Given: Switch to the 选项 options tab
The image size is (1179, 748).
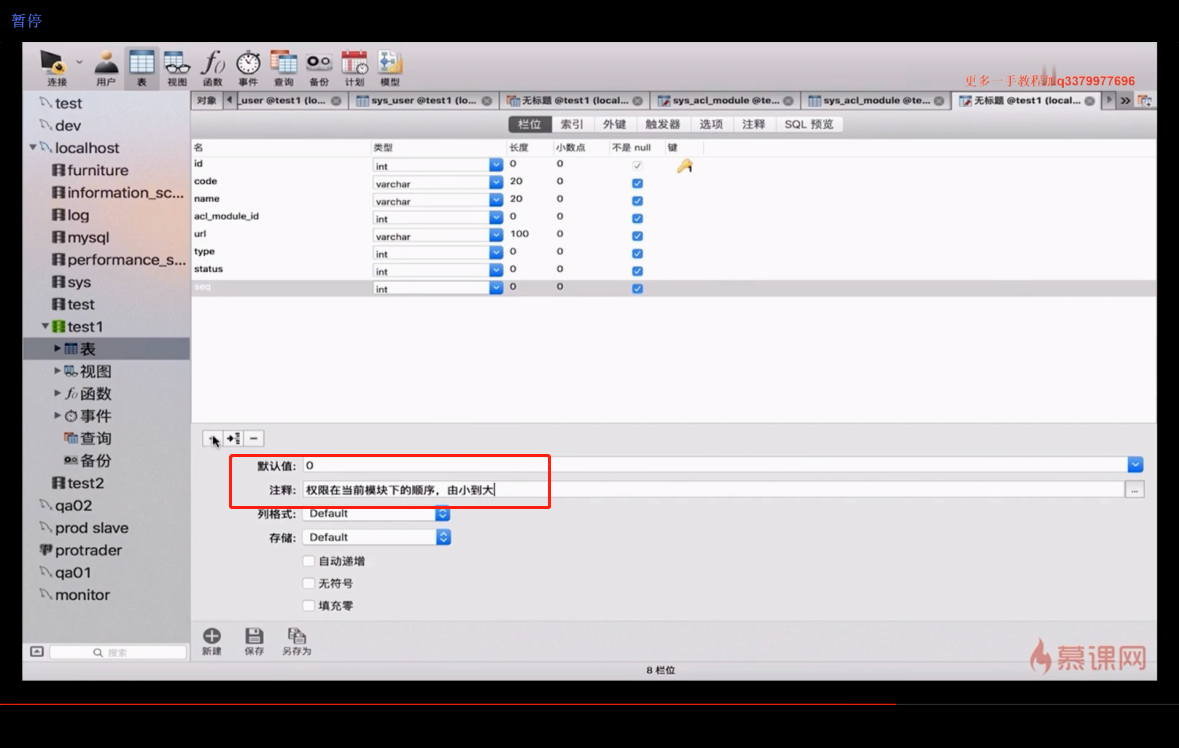Looking at the screenshot, I should click(711, 124).
